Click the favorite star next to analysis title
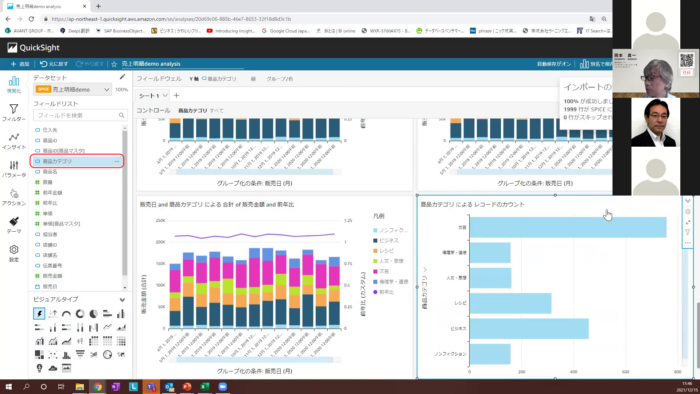Viewport: 700px width, 394px height. (114, 64)
